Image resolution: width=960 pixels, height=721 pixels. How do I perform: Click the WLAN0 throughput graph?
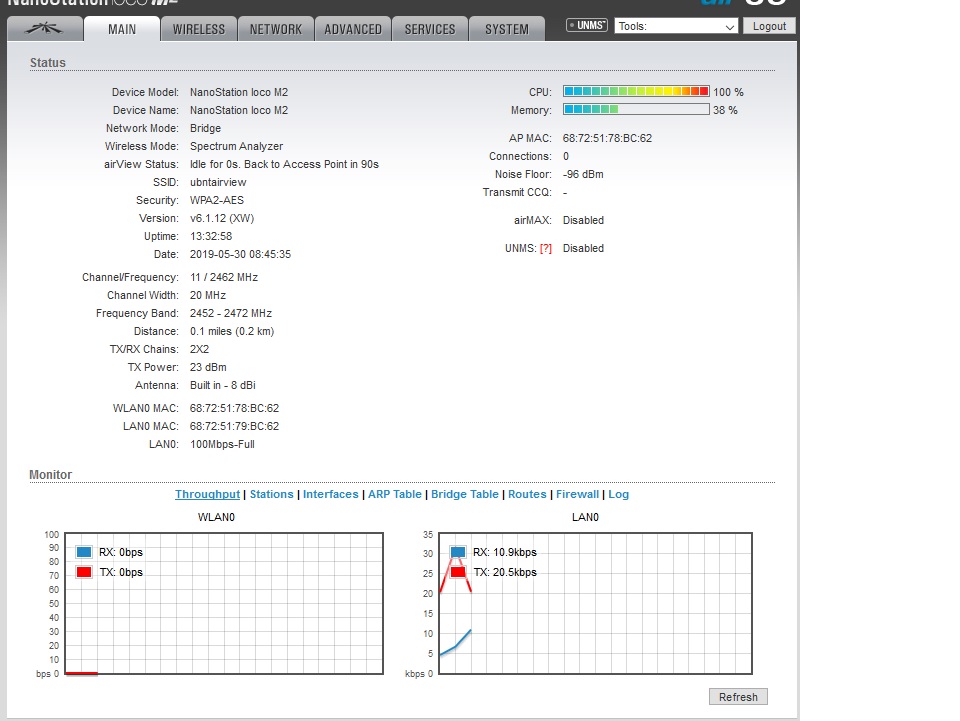click(224, 603)
